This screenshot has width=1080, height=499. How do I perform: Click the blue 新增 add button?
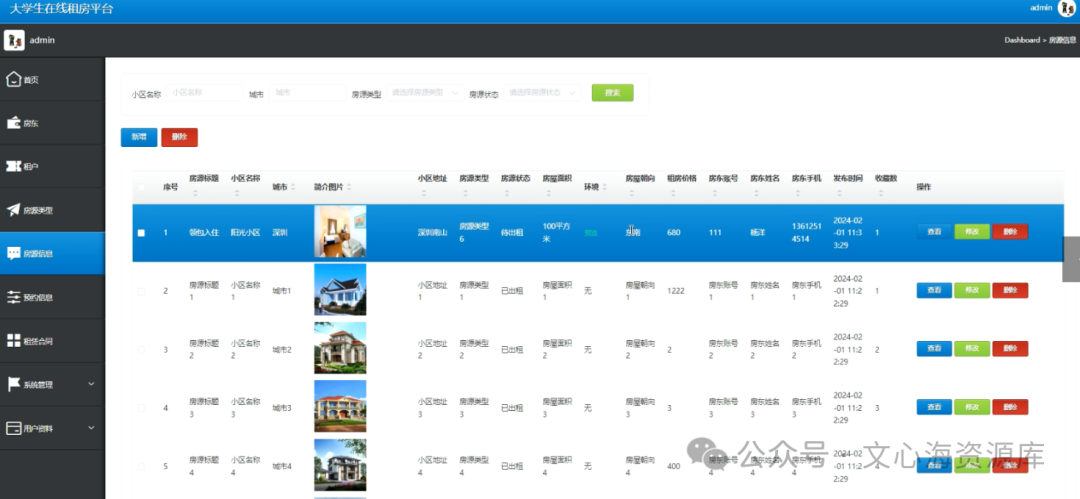[x=139, y=137]
